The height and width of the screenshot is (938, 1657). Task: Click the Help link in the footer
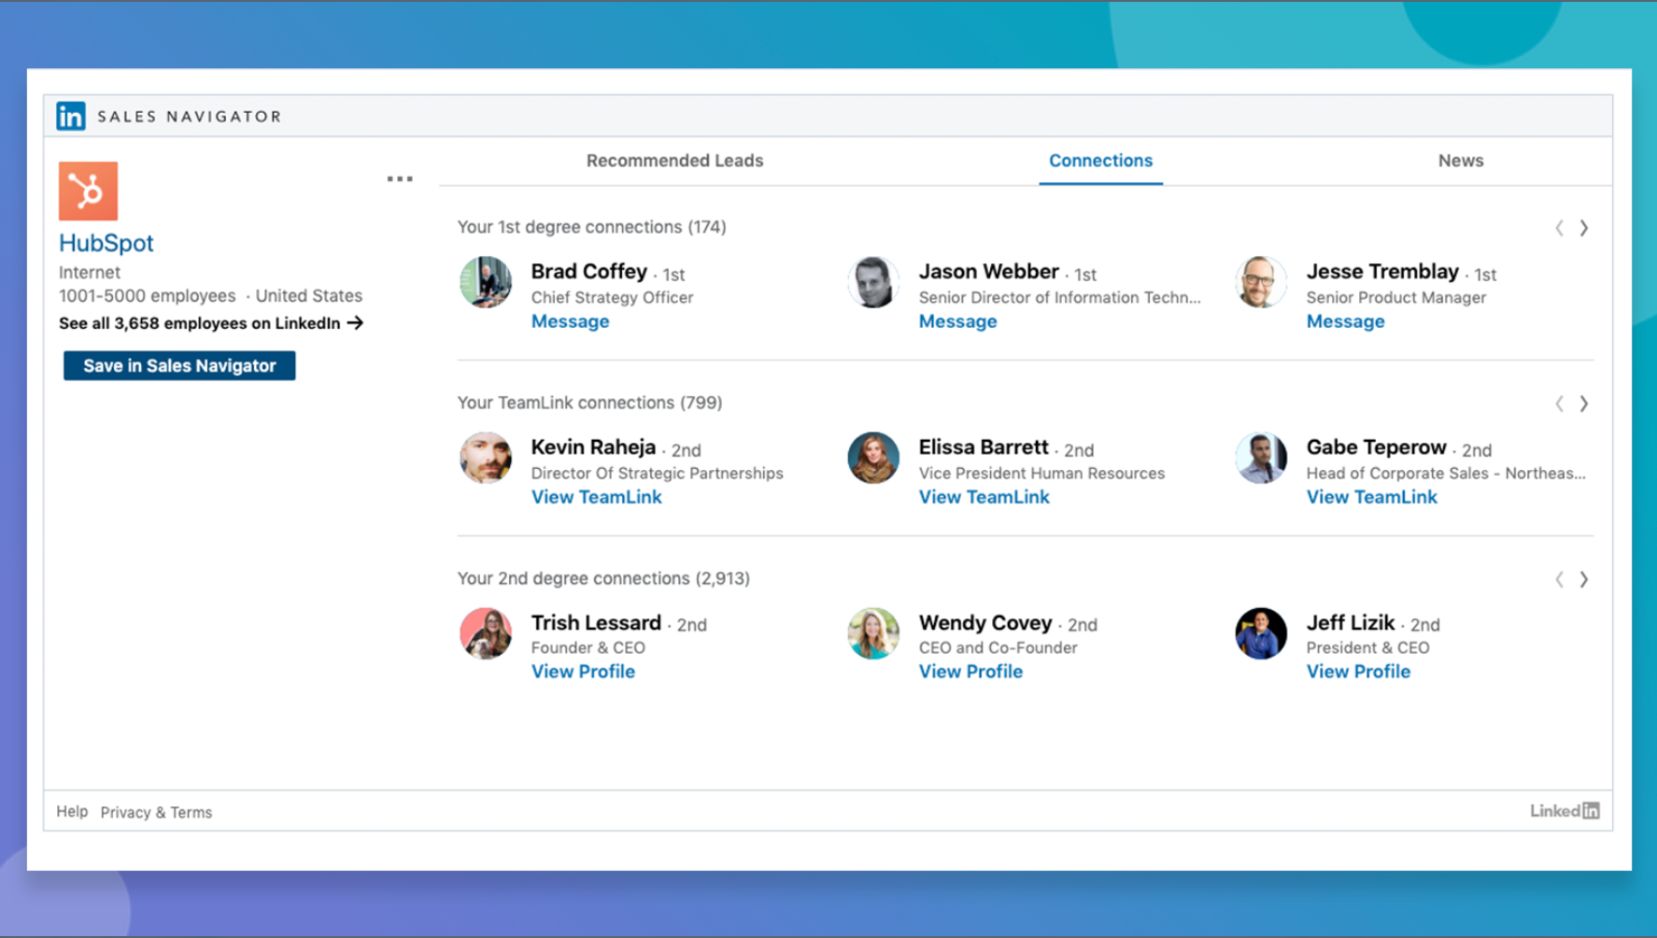click(71, 812)
